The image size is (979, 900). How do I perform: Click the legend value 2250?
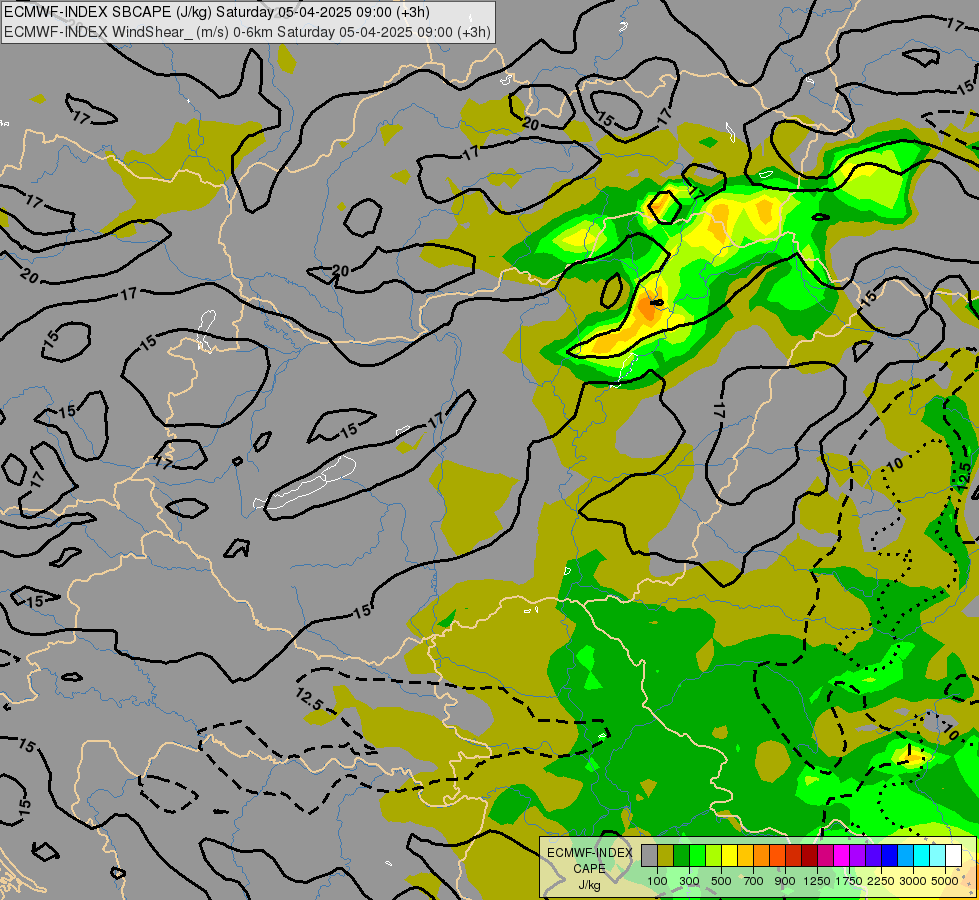point(881,881)
